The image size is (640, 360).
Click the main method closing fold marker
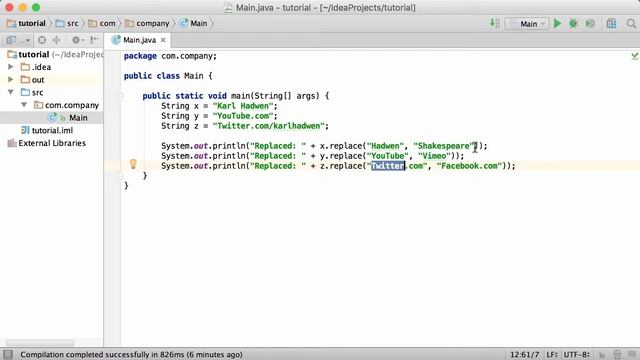pos(120,176)
